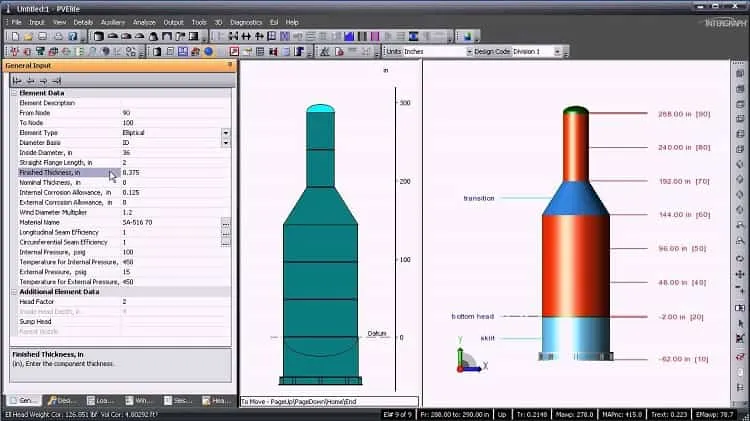
Task: Go to the first element arrow
Action: 17,80
